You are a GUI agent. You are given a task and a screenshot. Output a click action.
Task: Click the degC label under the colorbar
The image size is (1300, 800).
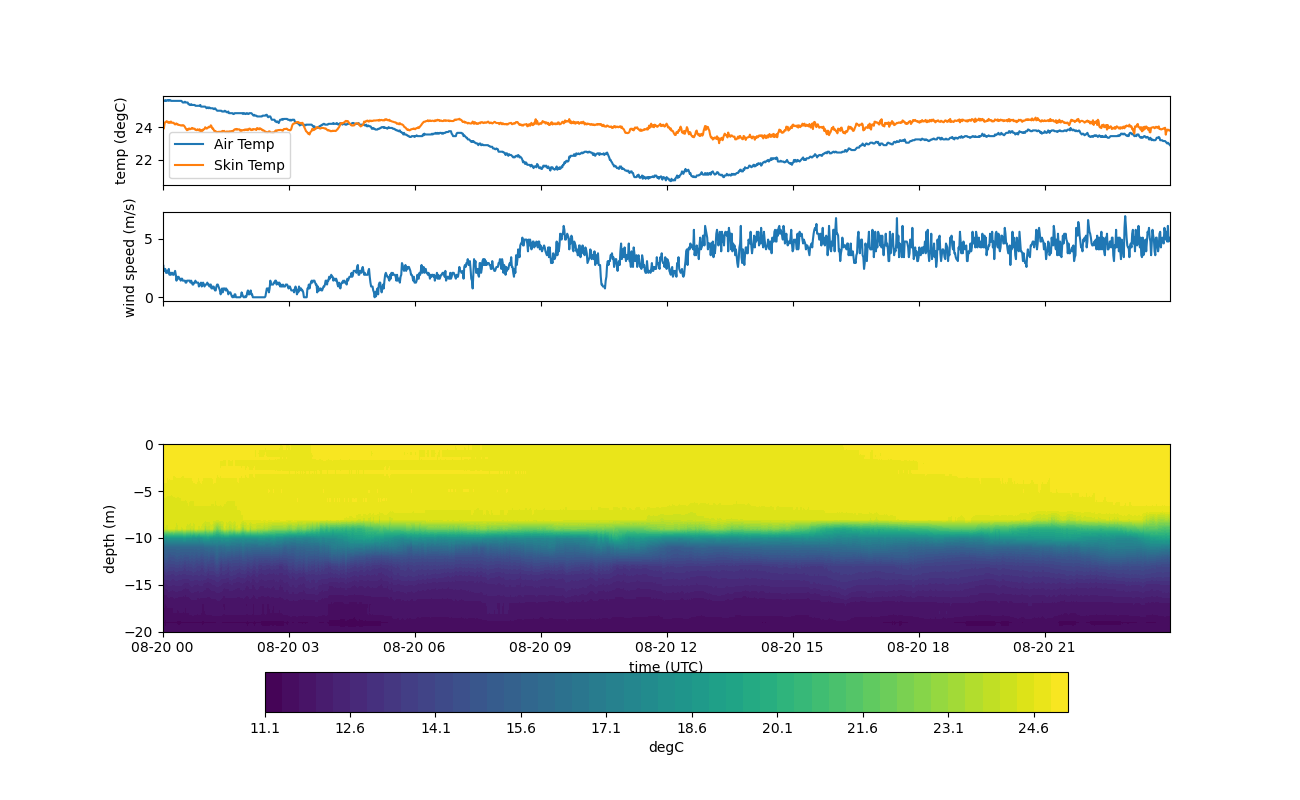click(x=666, y=748)
